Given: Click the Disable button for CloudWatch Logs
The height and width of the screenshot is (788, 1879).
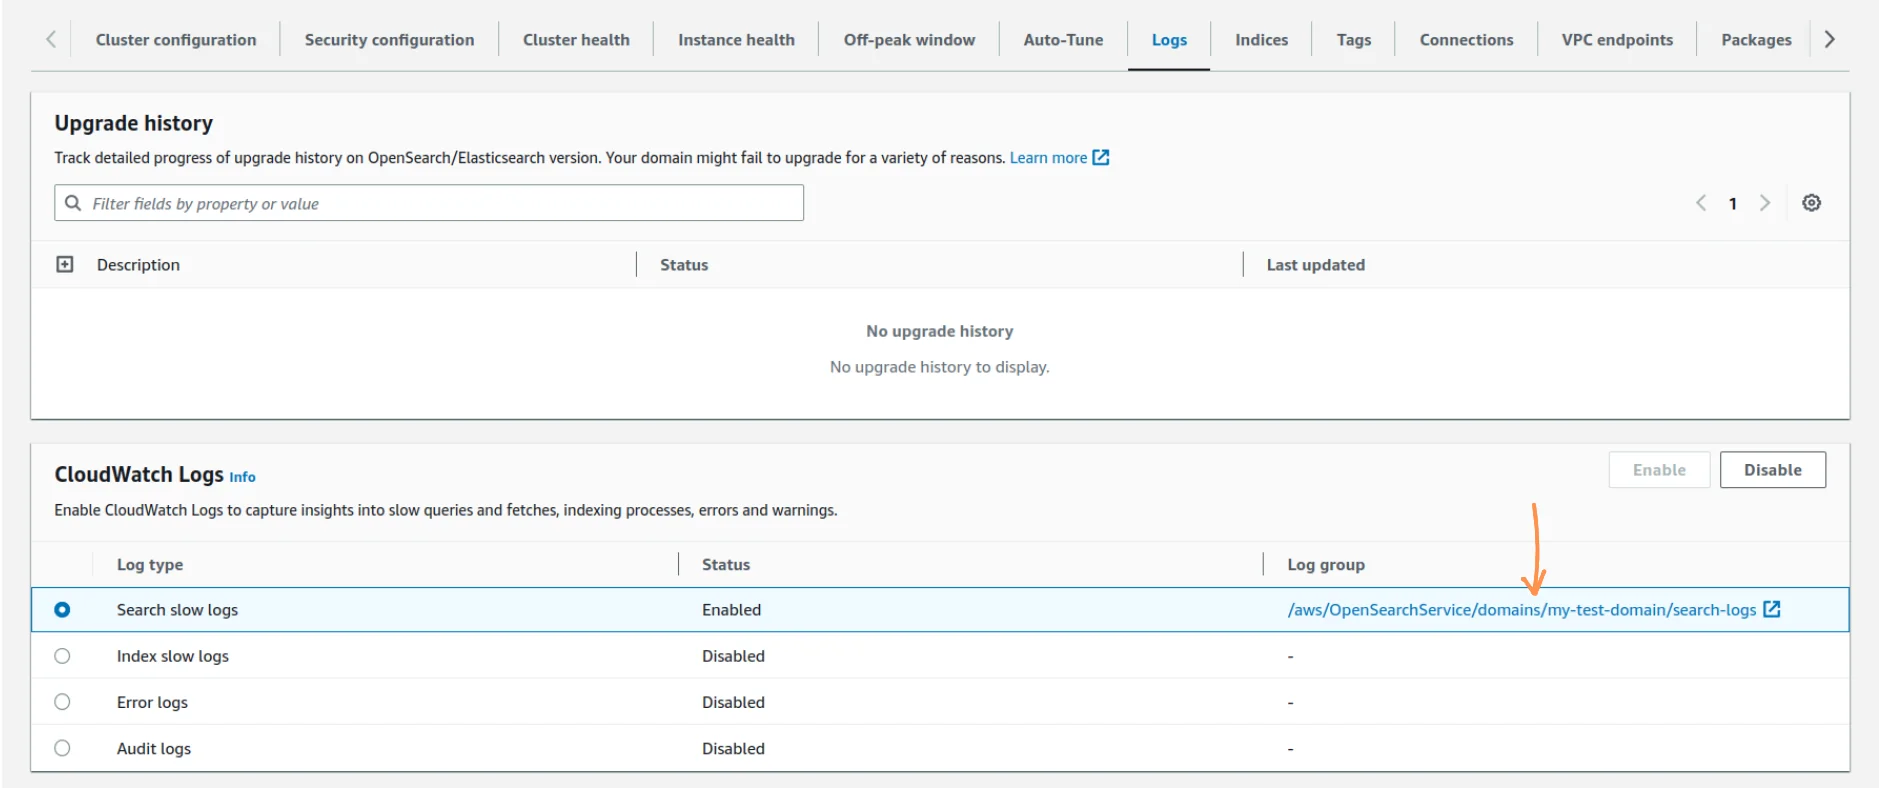Looking at the screenshot, I should coord(1772,470).
